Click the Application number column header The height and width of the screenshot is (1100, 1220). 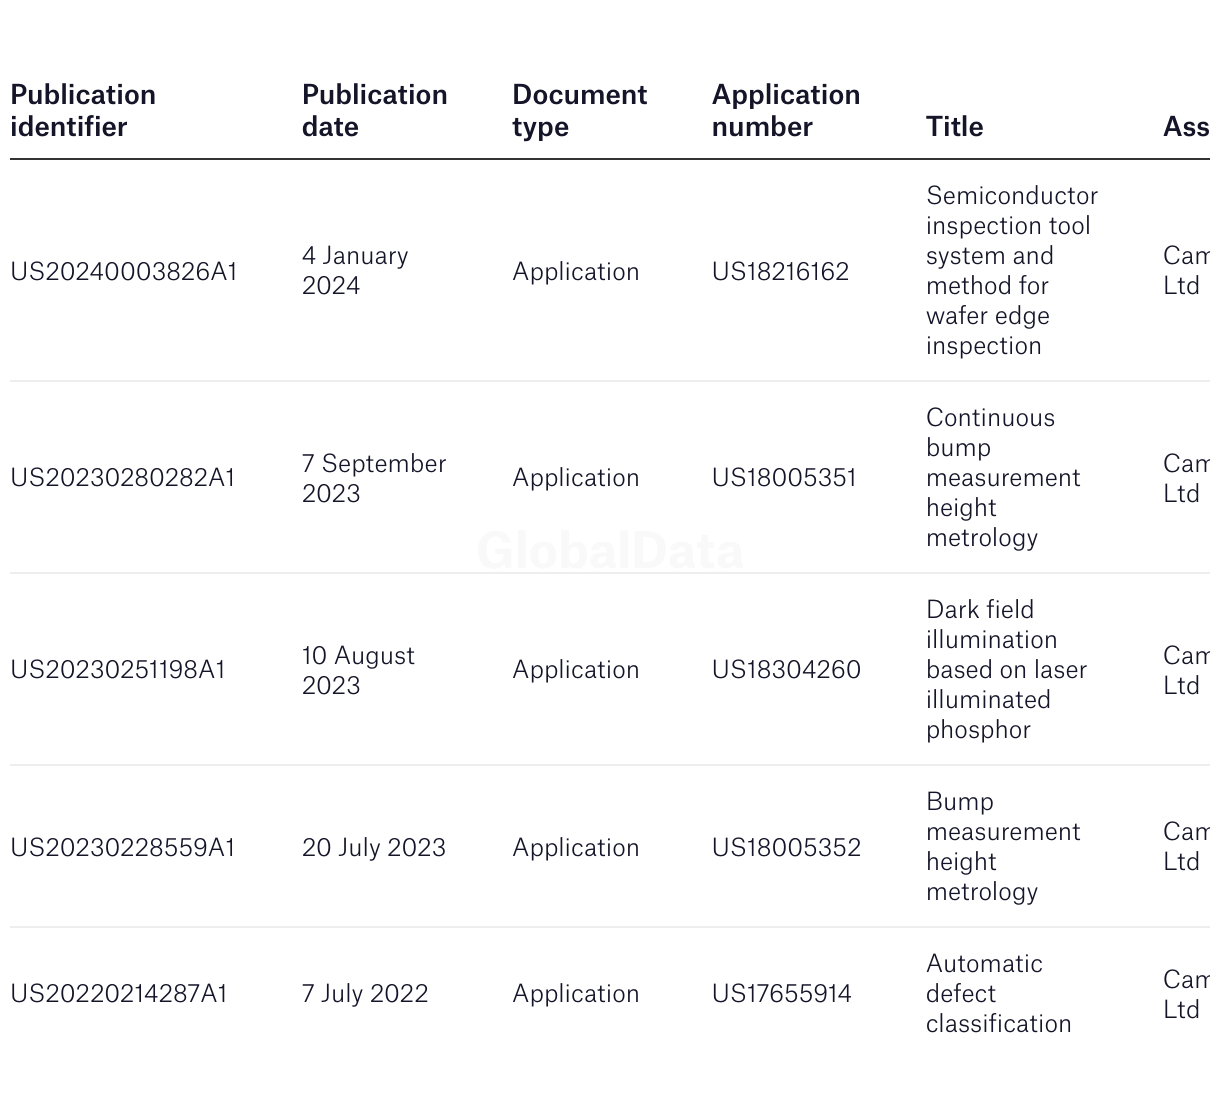tap(786, 111)
